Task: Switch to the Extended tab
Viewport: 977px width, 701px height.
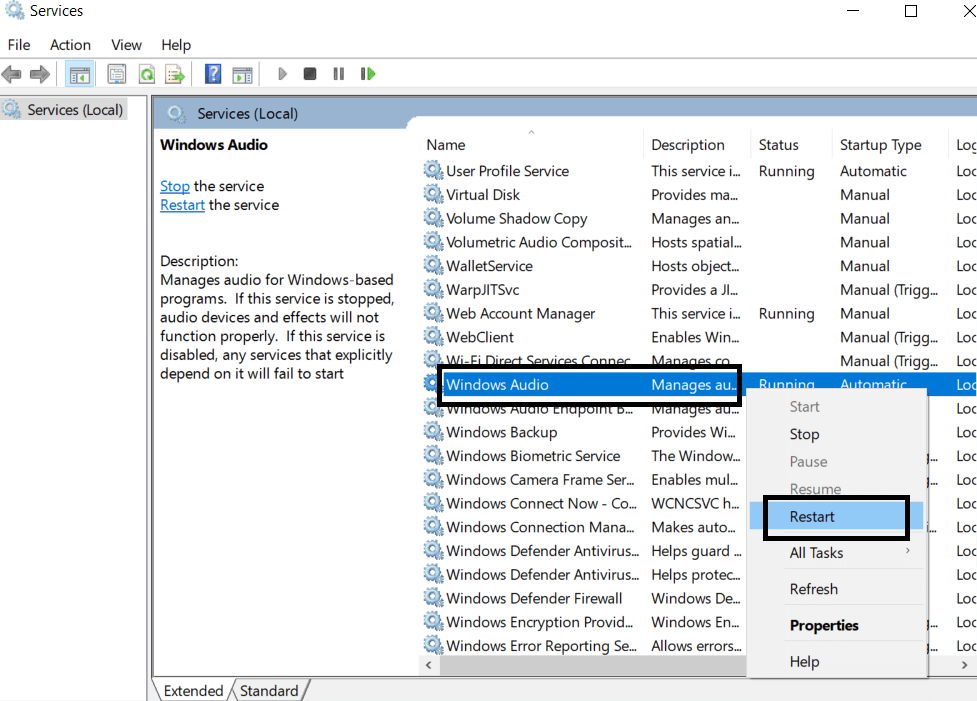Action: point(193,690)
